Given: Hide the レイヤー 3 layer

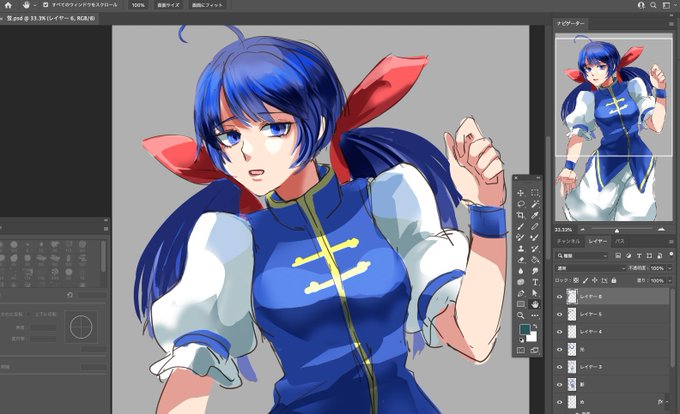Looking at the screenshot, I should [x=559, y=367].
